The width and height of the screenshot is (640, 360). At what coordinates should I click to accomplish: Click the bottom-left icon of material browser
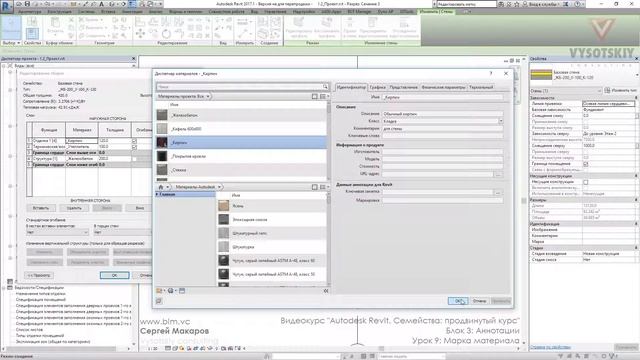tap(159, 301)
